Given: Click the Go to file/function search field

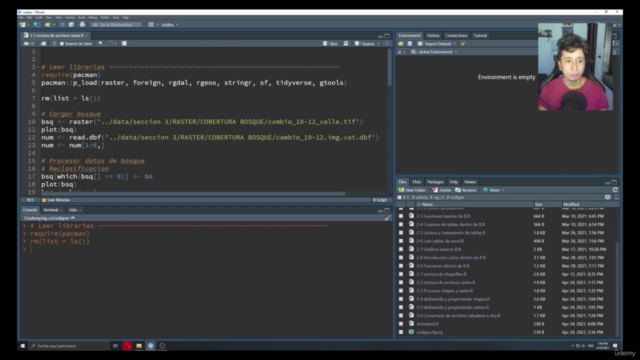Looking at the screenshot, I should pyautogui.click(x=116, y=25).
